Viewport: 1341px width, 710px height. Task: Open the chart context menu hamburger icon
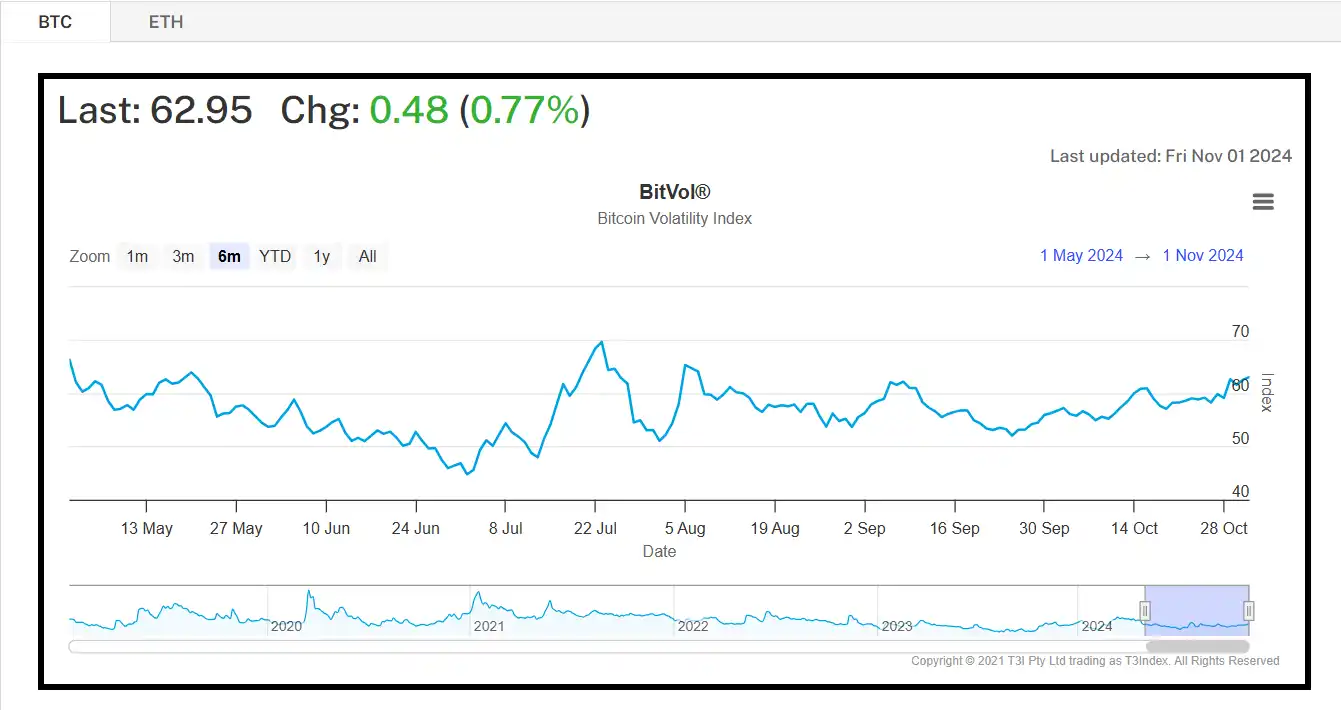coord(1263,201)
